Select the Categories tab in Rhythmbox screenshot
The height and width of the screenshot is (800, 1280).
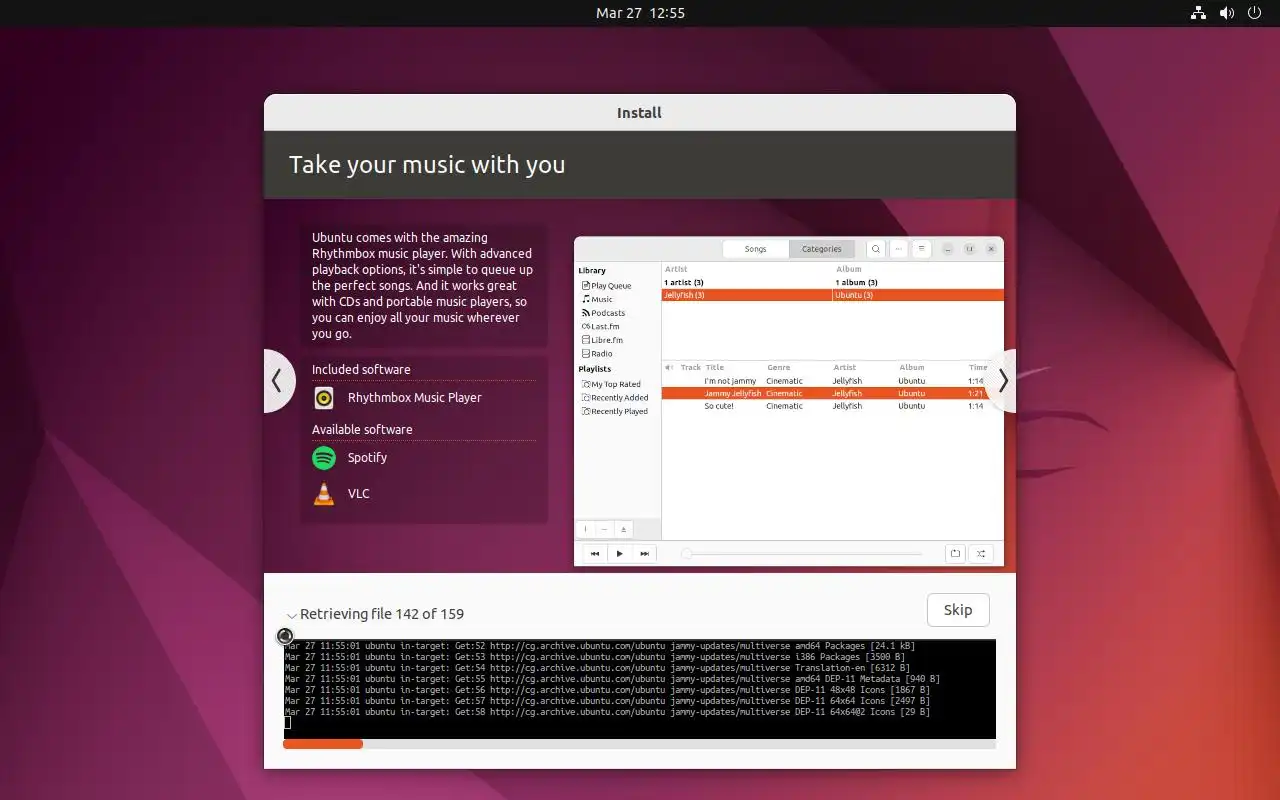822,249
